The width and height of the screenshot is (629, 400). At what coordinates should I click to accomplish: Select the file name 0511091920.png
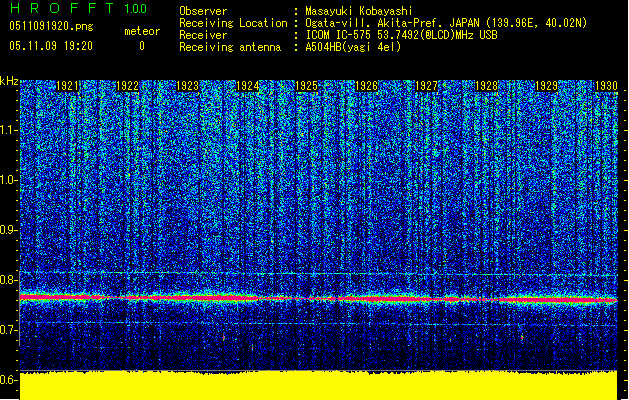tap(51, 26)
